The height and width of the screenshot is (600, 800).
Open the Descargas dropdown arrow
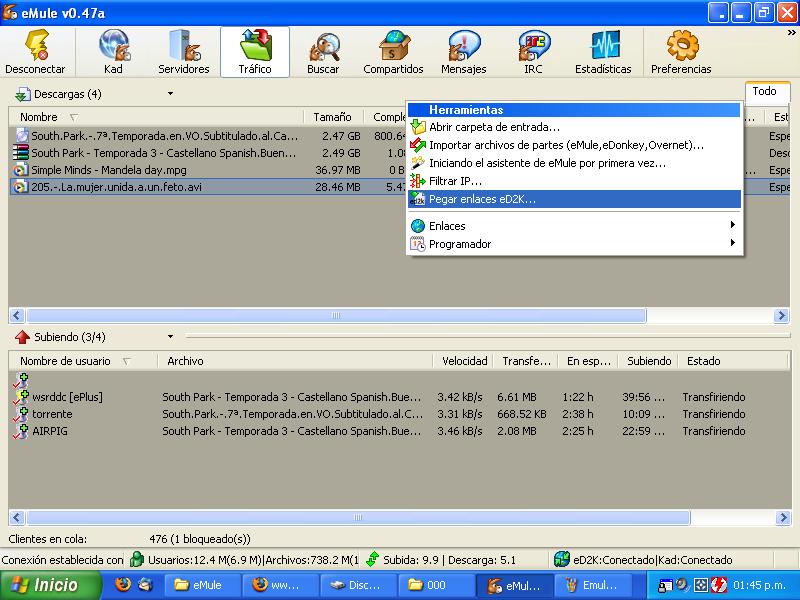(x=170, y=94)
